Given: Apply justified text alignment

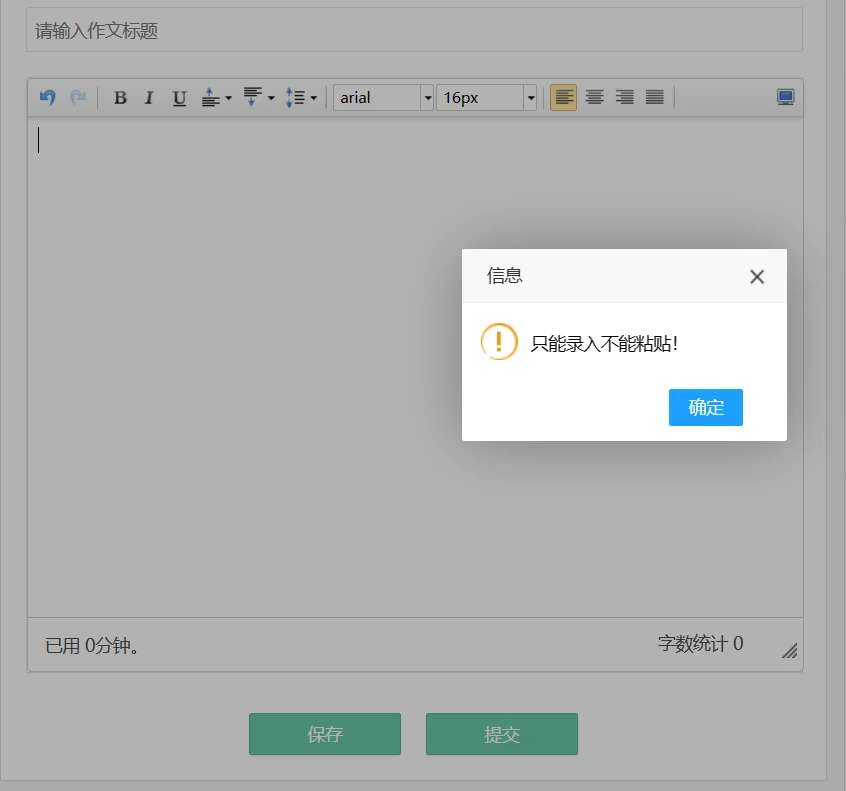Looking at the screenshot, I should pyautogui.click(x=654, y=98).
